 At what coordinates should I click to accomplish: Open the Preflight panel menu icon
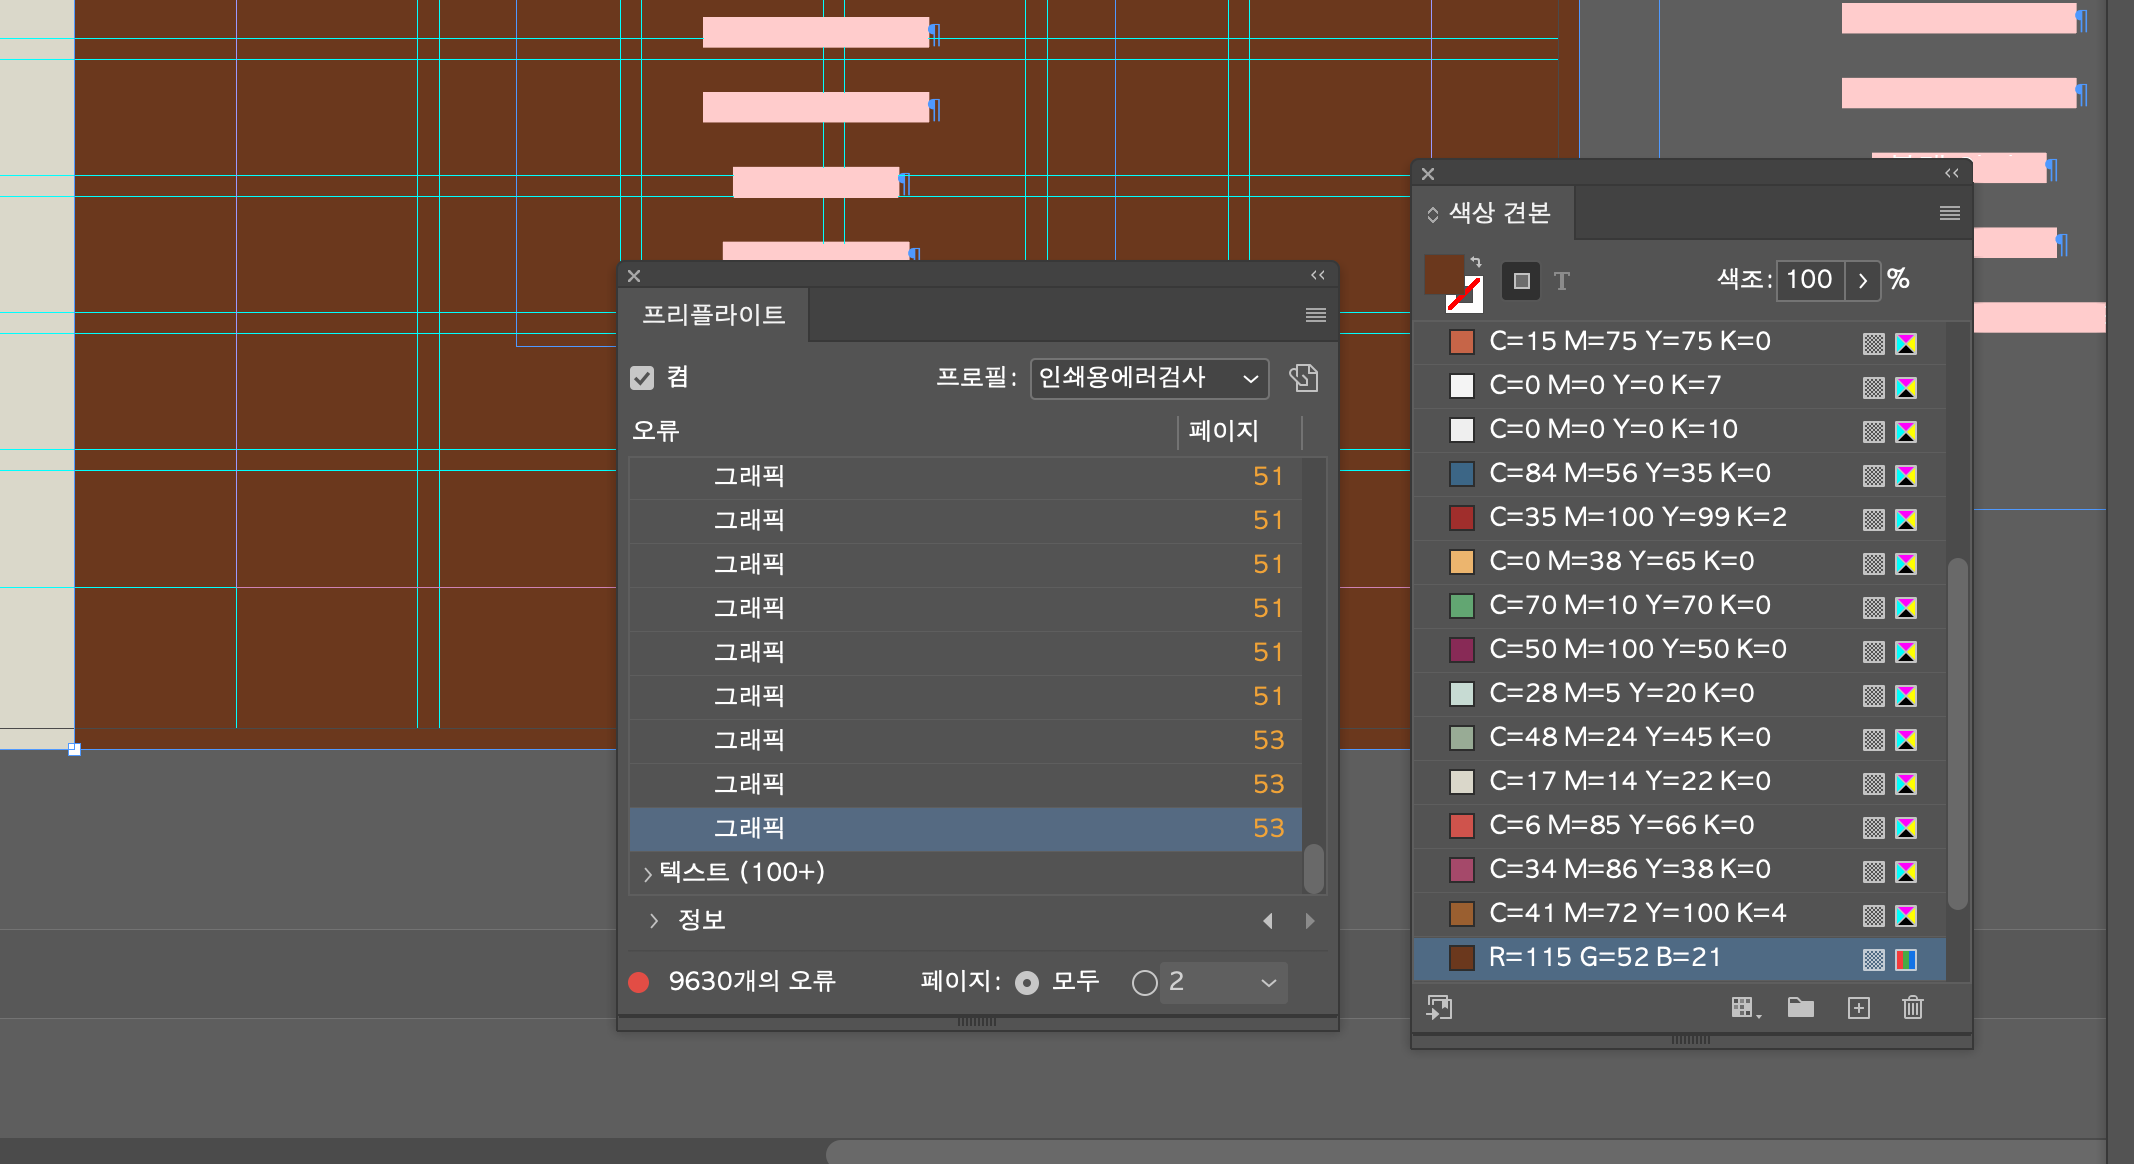pyautogui.click(x=1315, y=315)
